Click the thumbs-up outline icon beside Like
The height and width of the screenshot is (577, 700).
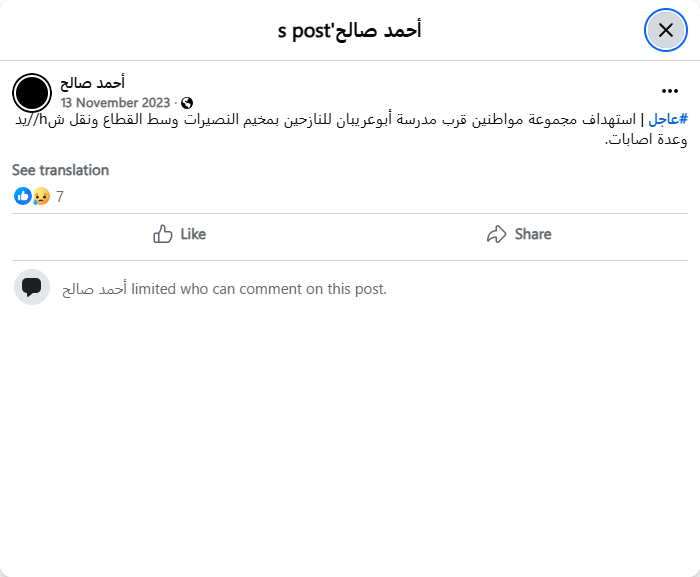tap(163, 234)
